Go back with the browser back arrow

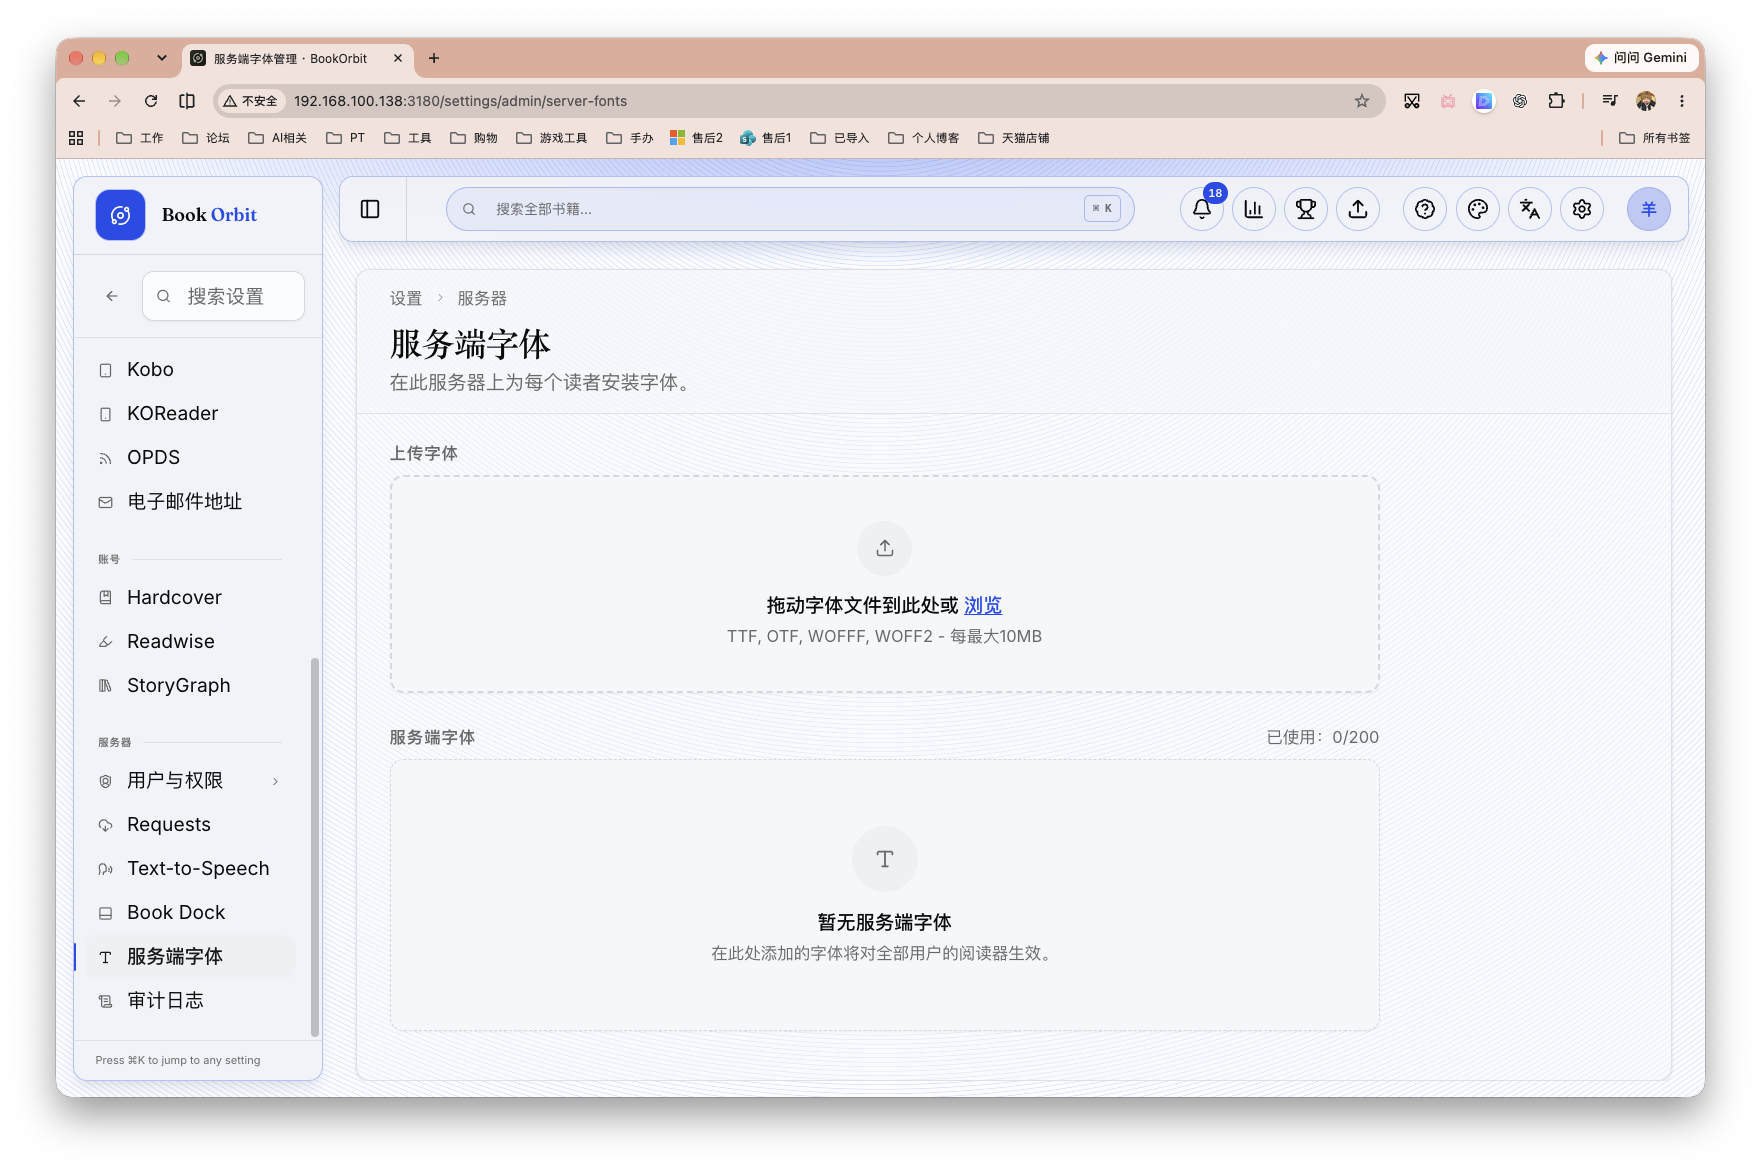click(79, 101)
